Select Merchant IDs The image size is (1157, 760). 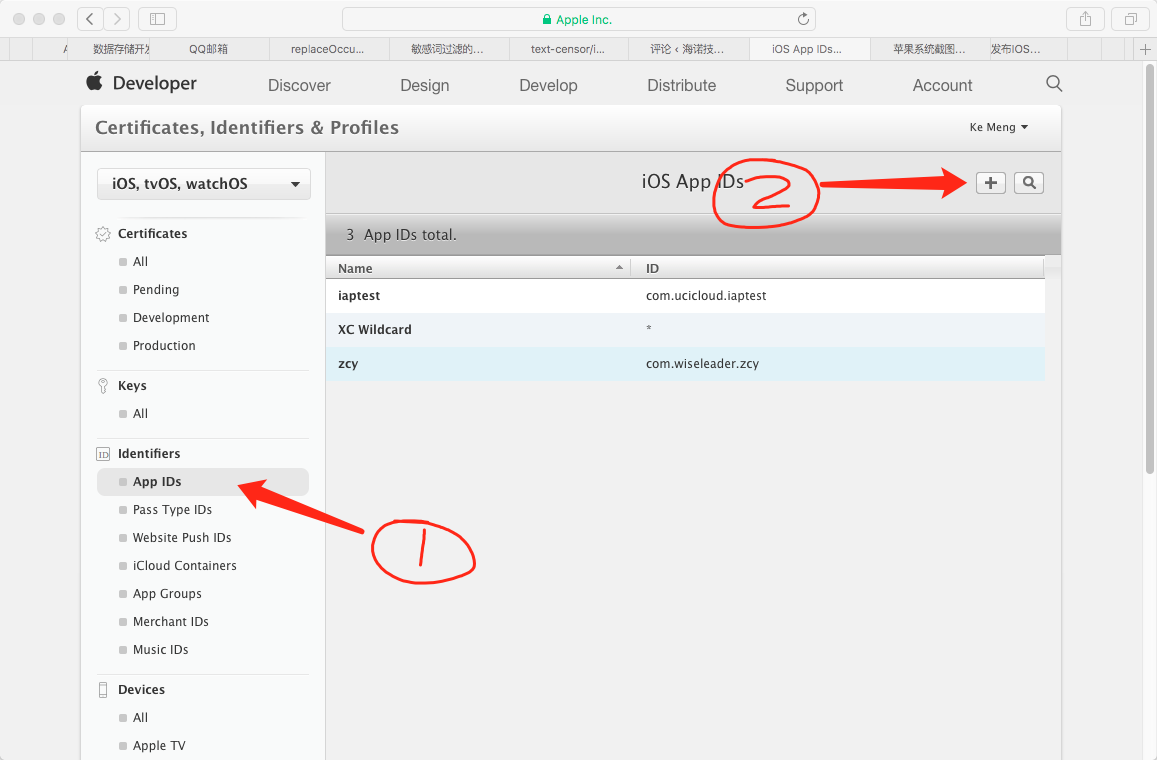tap(170, 622)
